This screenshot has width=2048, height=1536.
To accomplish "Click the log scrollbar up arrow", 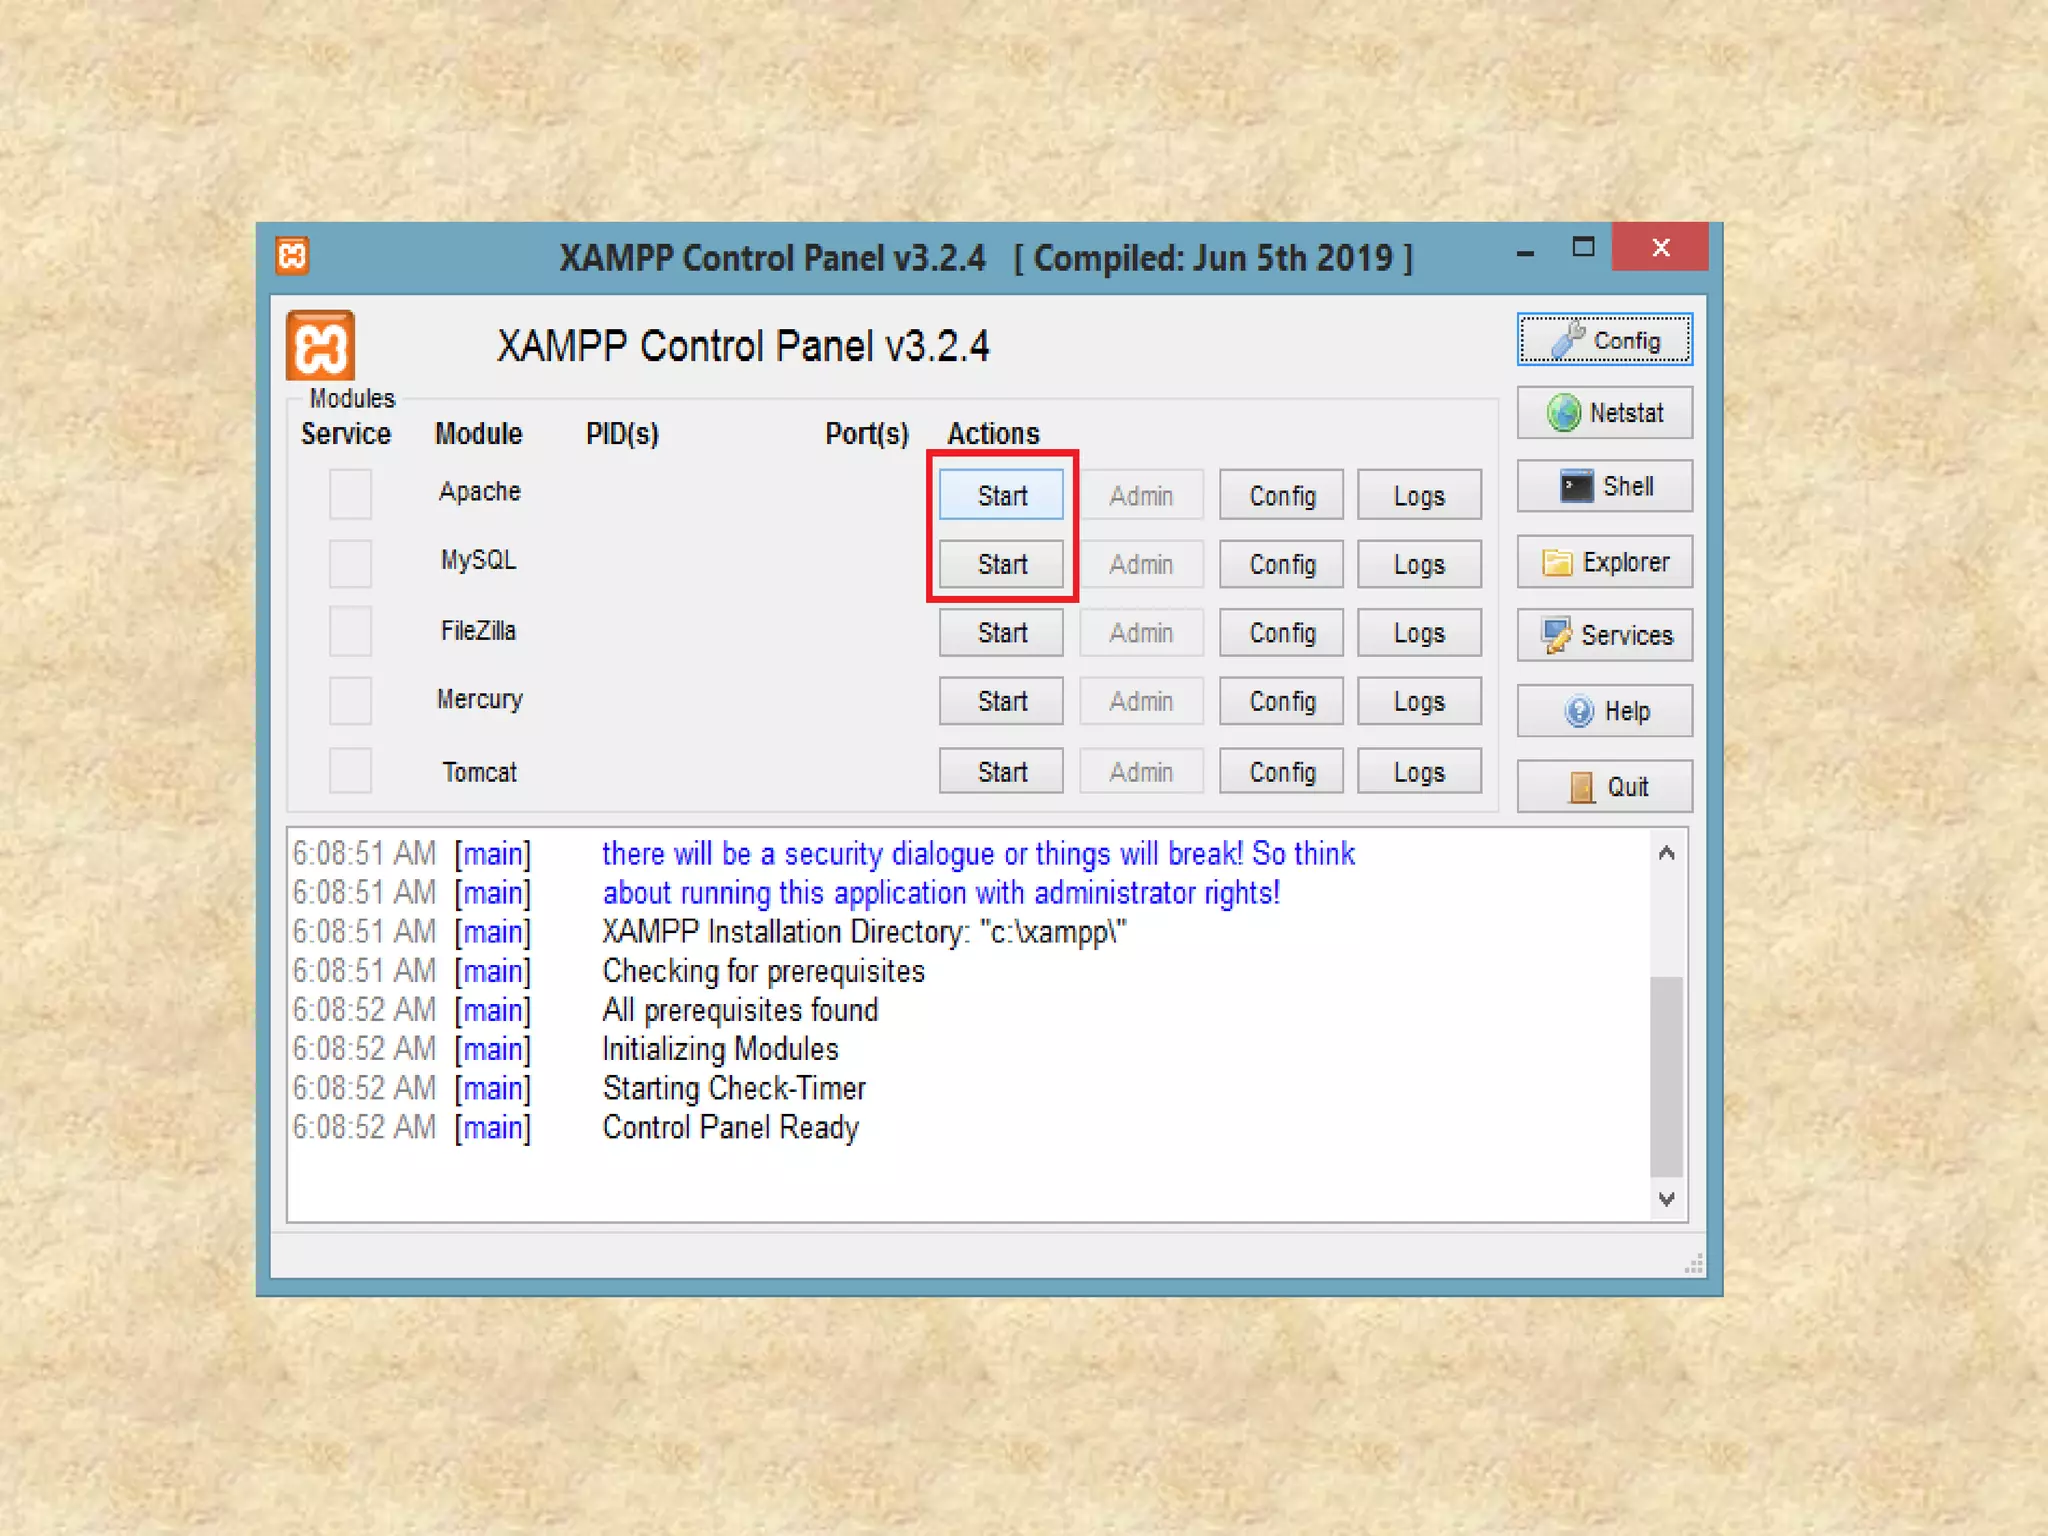I will tap(1666, 853).
